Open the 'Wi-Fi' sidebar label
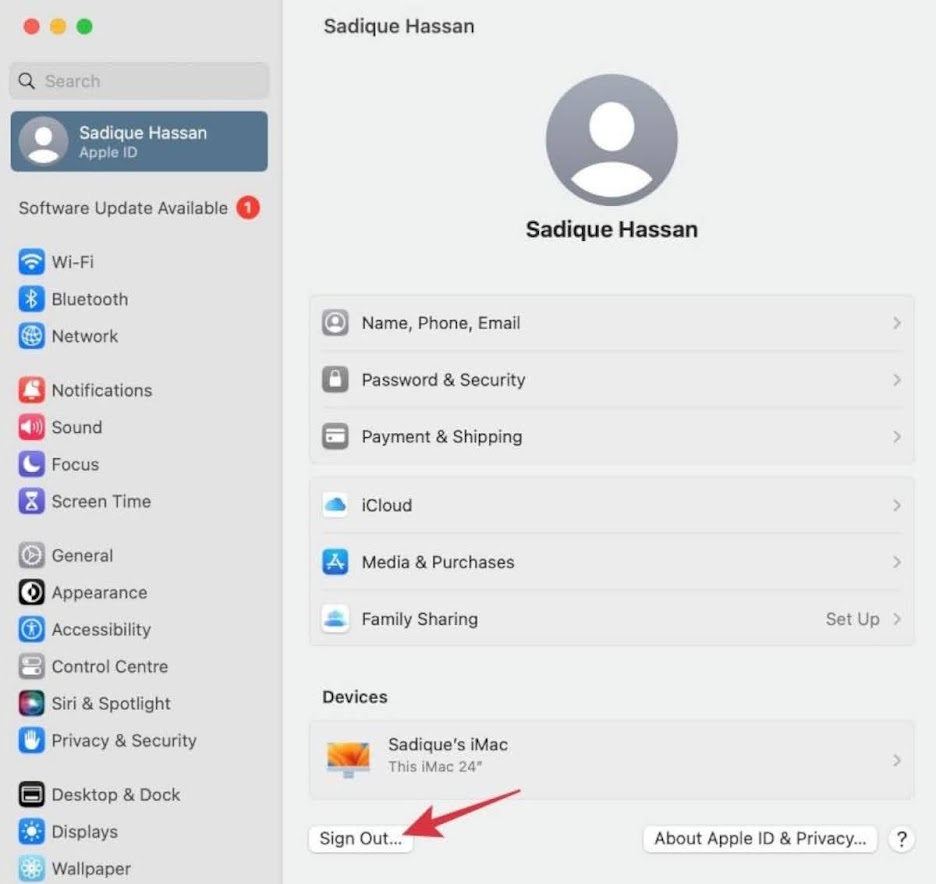936x884 pixels. coord(73,262)
